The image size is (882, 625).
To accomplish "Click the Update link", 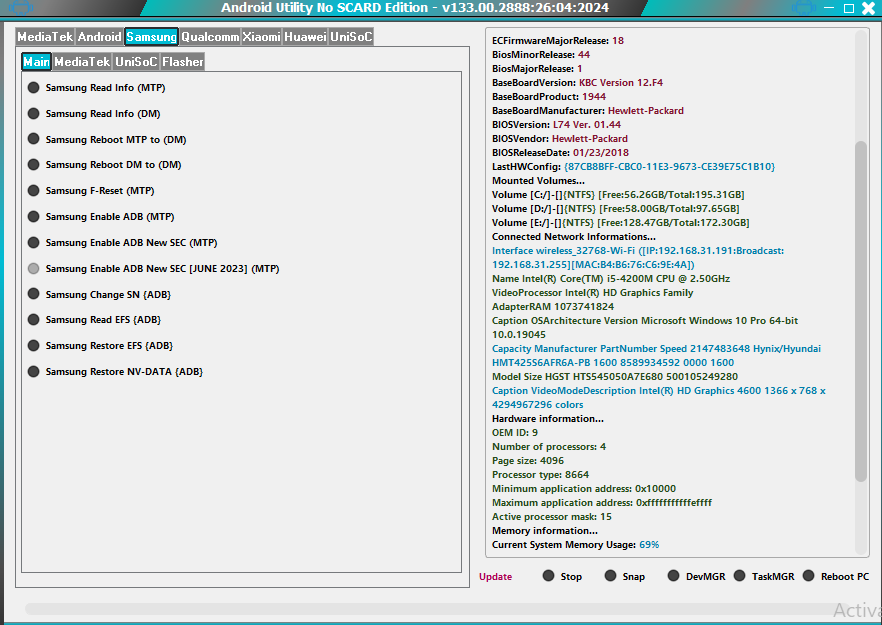I will coord(495,577).
